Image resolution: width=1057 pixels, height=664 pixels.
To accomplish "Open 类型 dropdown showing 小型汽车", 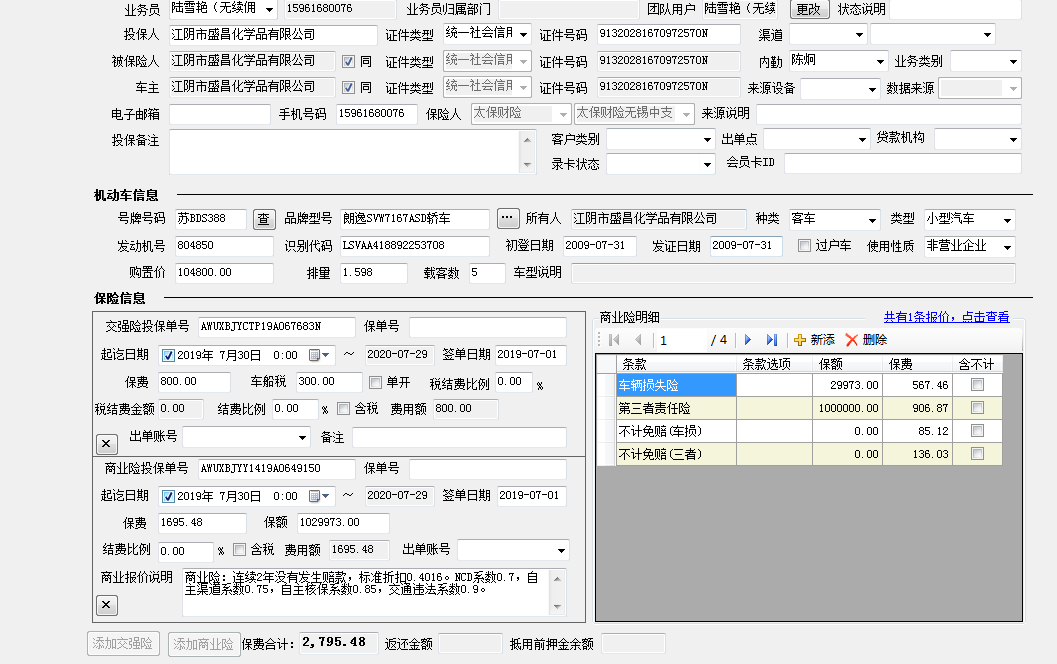I will pos(1007,220).
